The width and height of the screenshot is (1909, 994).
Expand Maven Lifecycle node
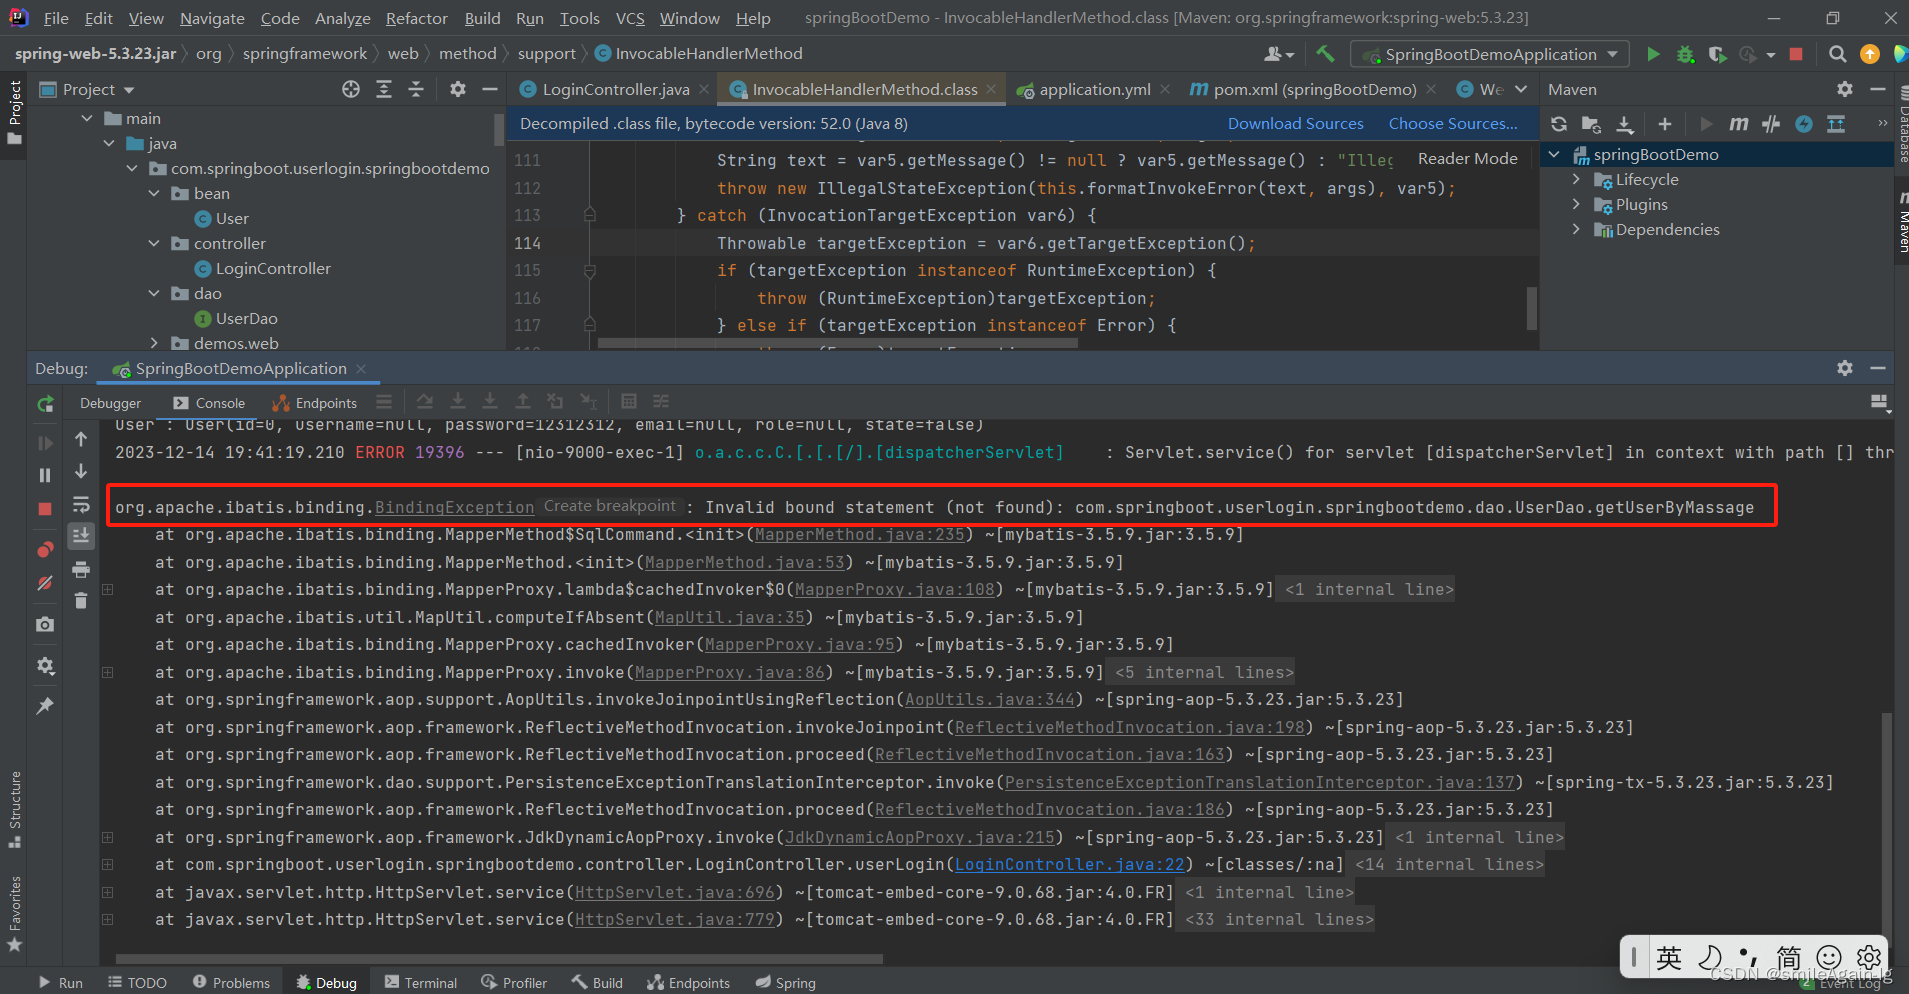coord(1577,180)
